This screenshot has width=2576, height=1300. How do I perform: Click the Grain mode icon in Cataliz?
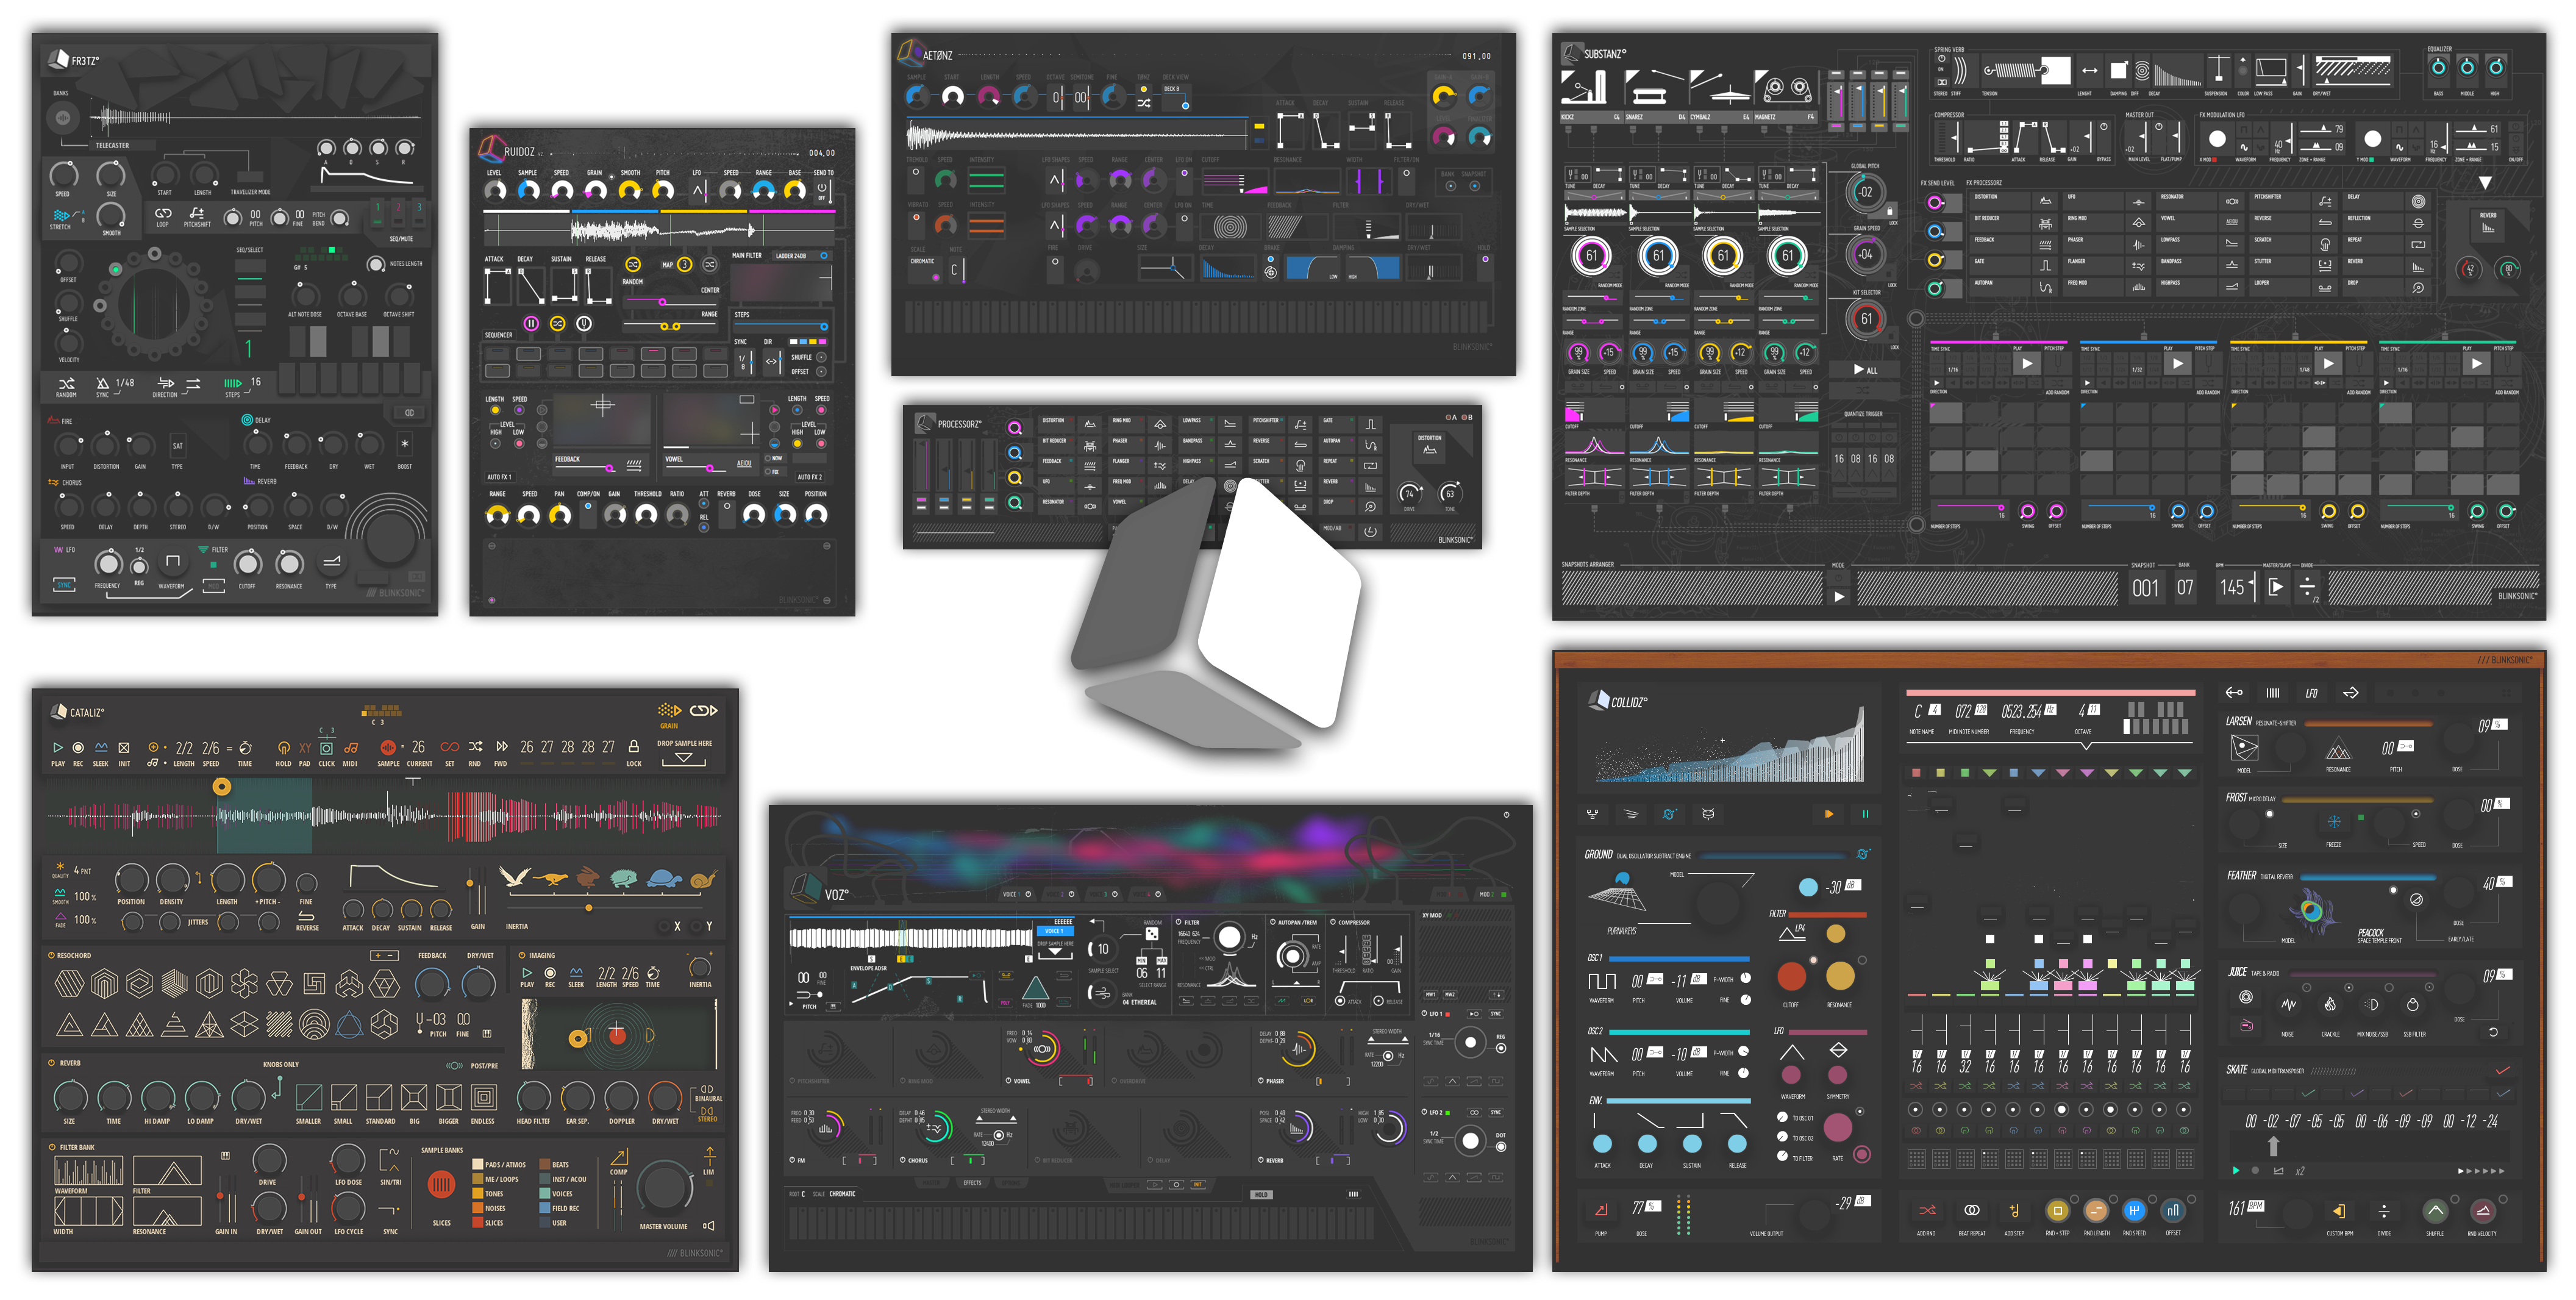pos(669,711)
